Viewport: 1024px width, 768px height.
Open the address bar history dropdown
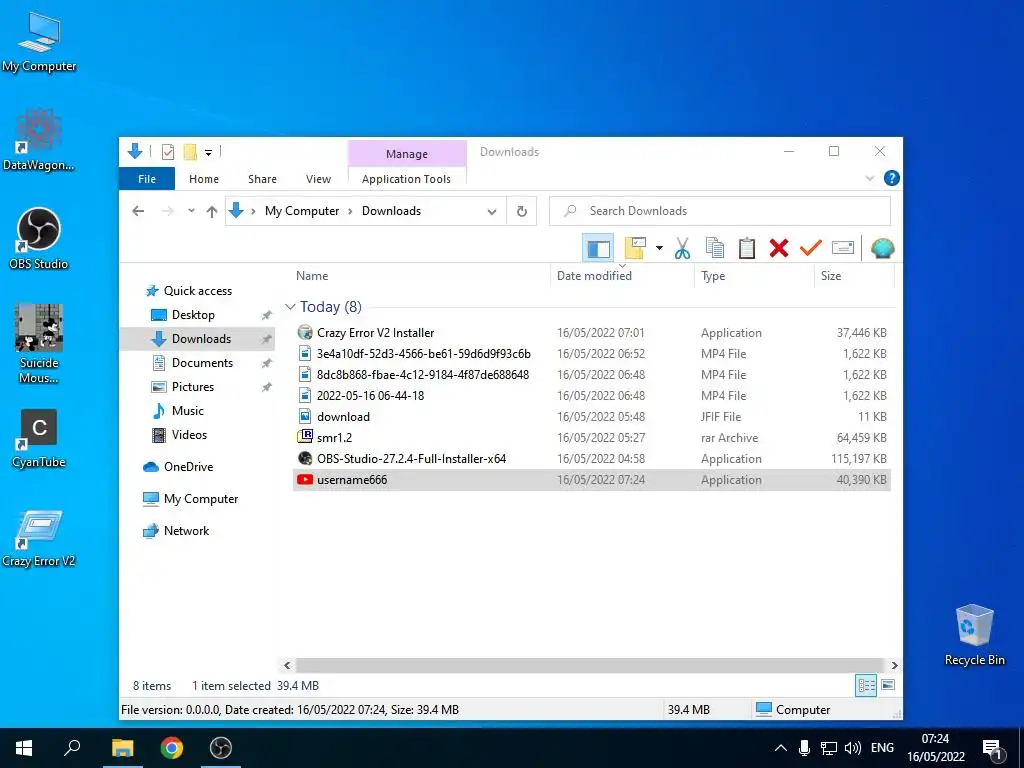point(492,212)
